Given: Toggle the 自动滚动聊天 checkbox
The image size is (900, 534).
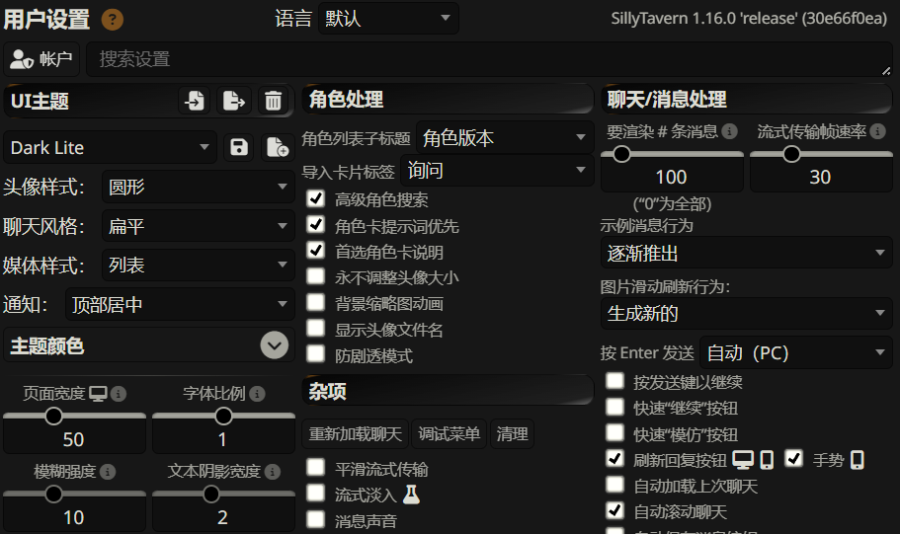Looking at the screenshot, I should [616, 511].
